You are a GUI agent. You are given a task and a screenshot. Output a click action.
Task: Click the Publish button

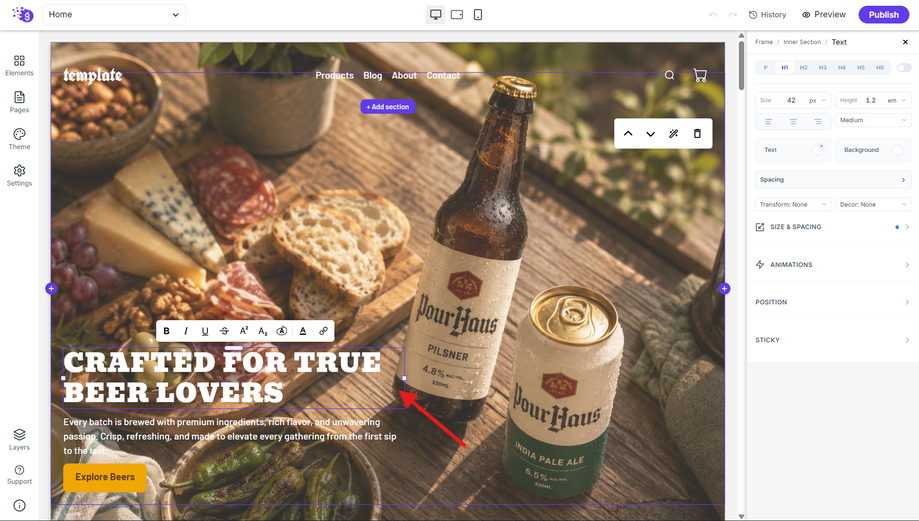point(883,15)
